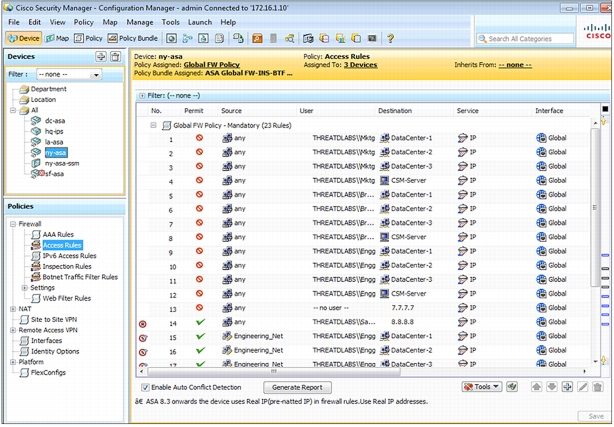This screenshot has height=427, width=614.
Task: Open Global FW Policy link
Action: click(x=211, y=65)
